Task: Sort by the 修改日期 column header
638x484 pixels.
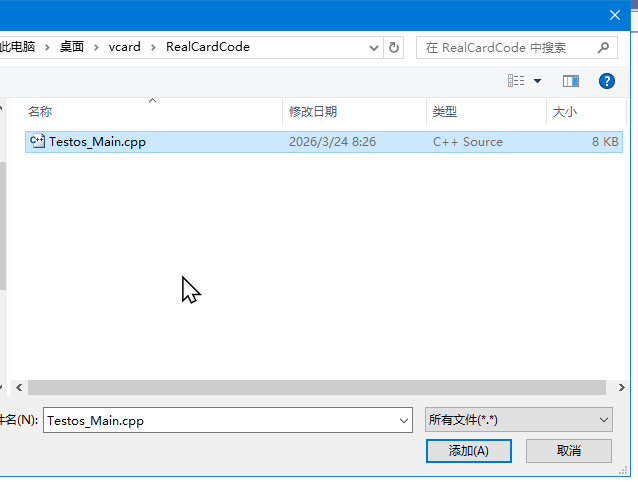Action: point(312,112)
